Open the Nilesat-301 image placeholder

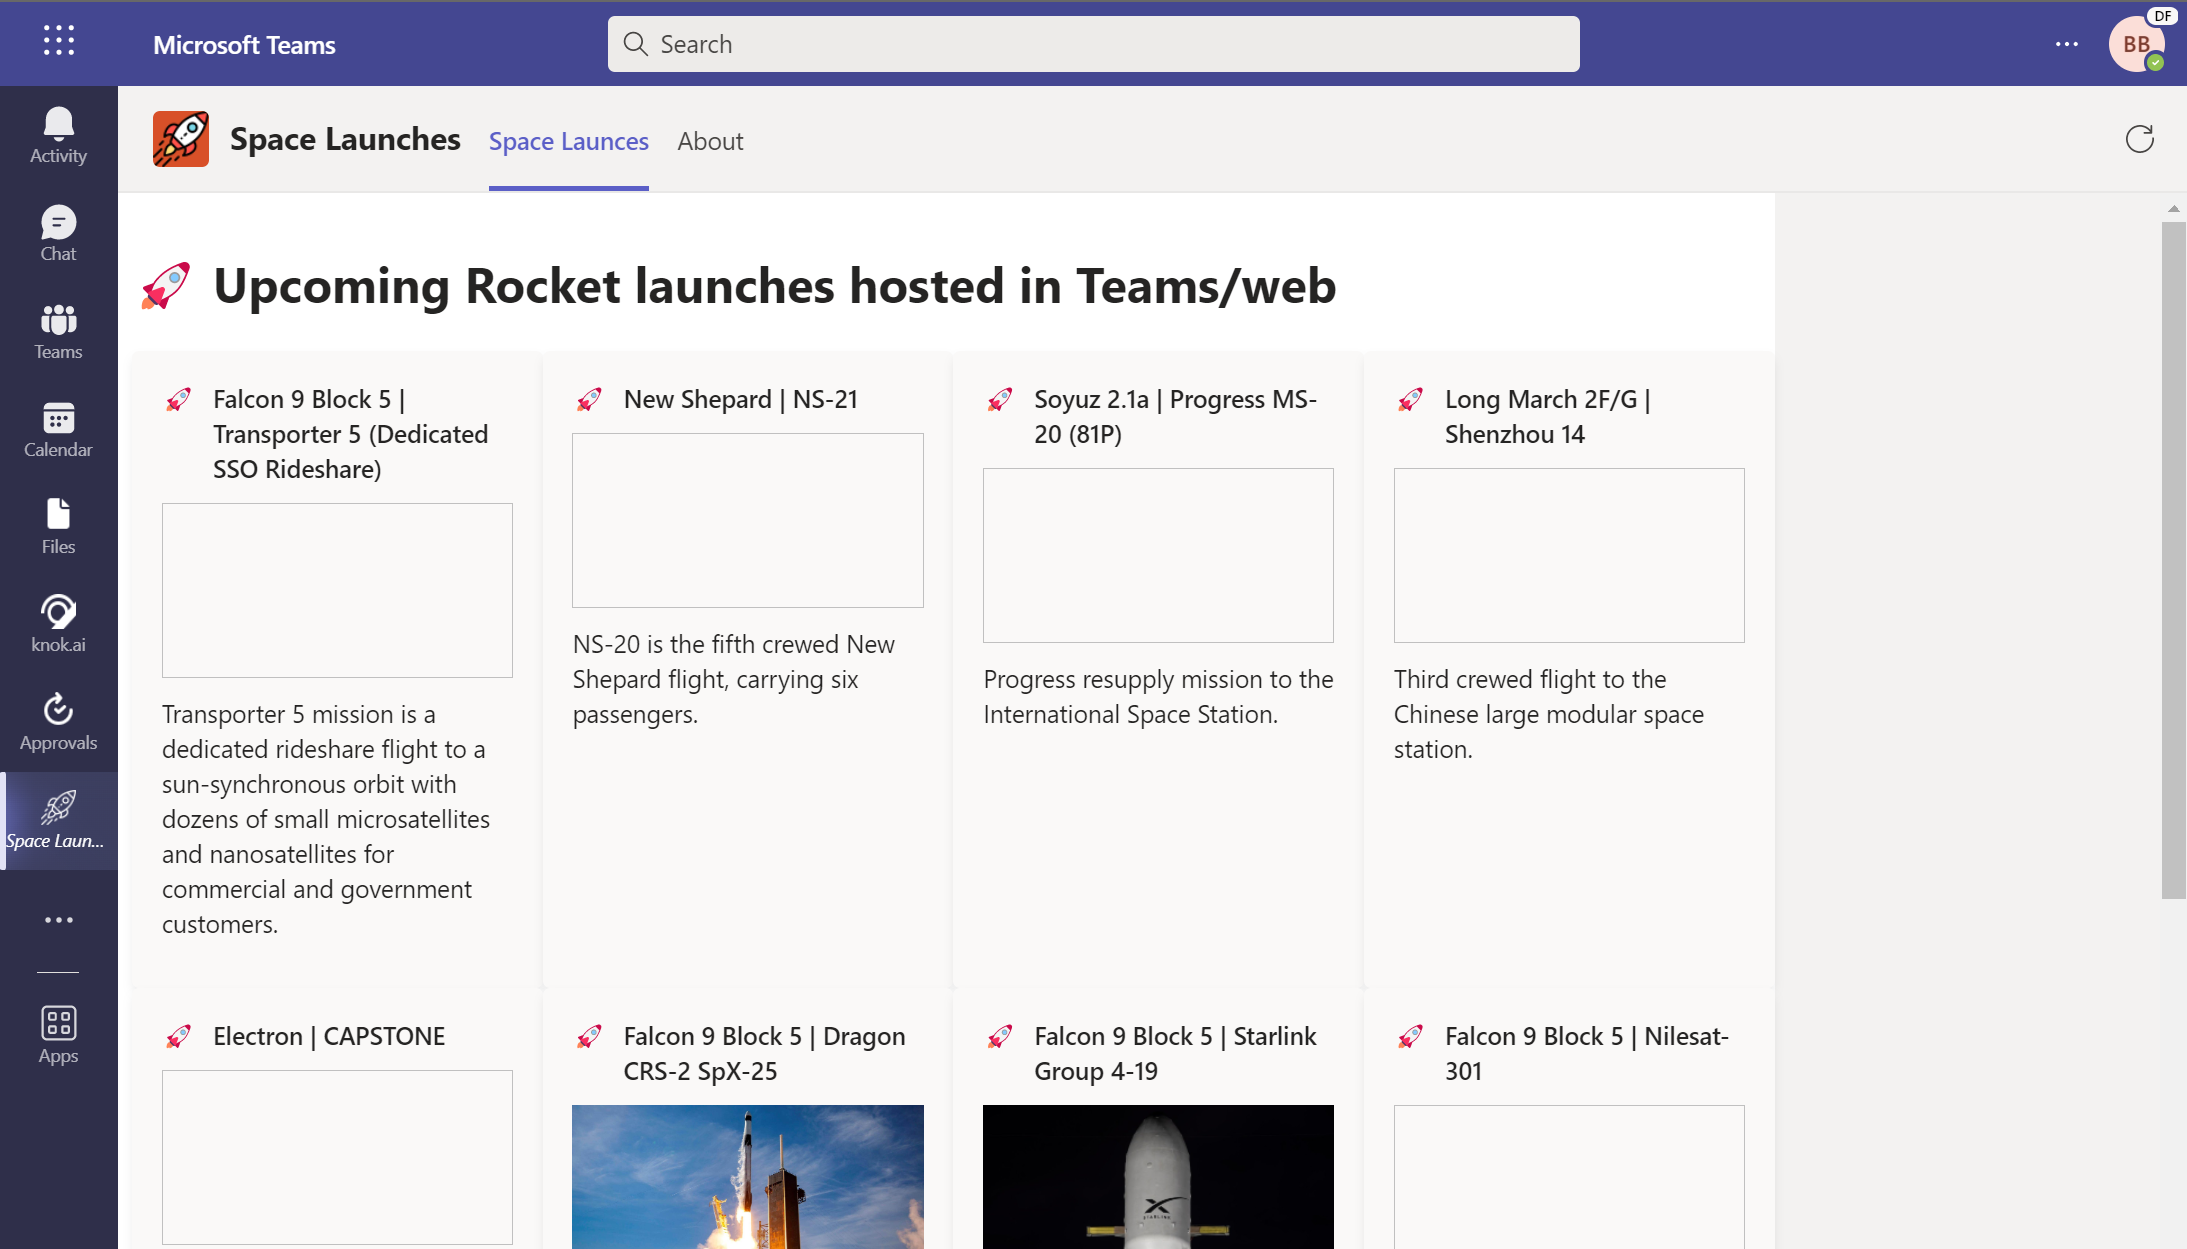pyautogui.click(x=1569, y=1177)
